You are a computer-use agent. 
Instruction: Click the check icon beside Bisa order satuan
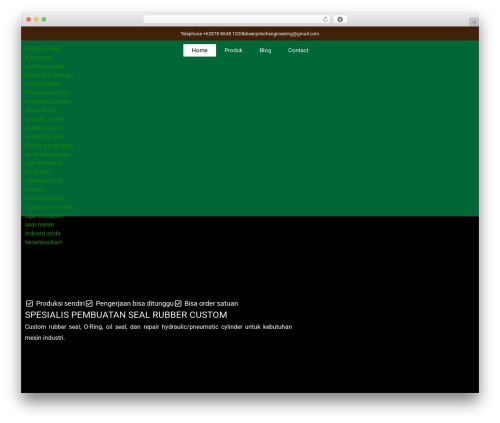pos(178,303)
